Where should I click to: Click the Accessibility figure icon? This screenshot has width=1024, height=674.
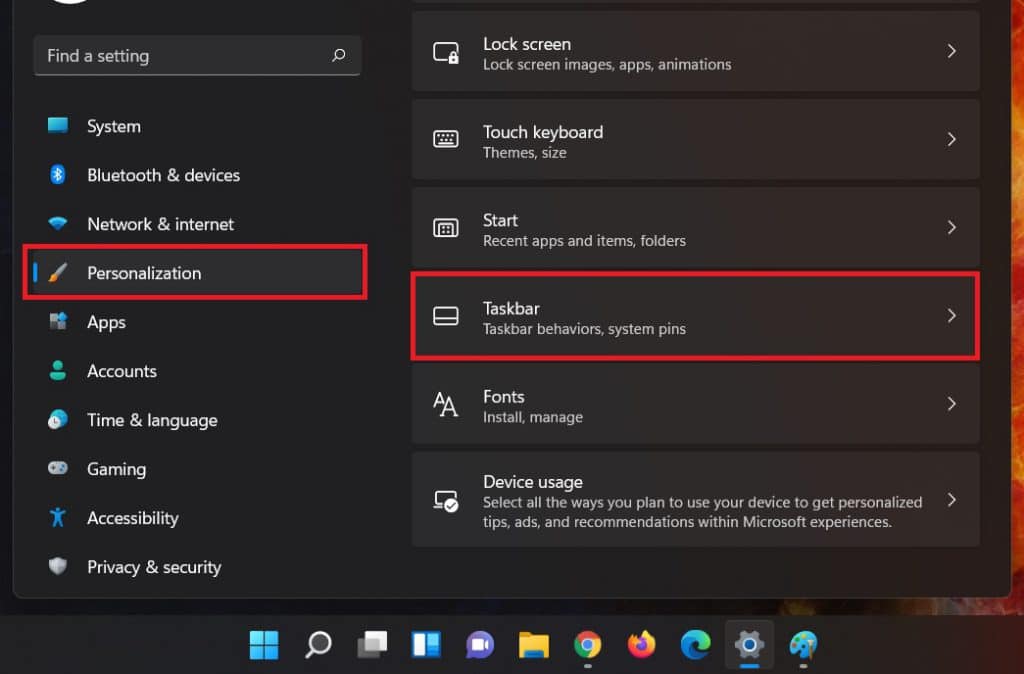click(x=57, y=517)
